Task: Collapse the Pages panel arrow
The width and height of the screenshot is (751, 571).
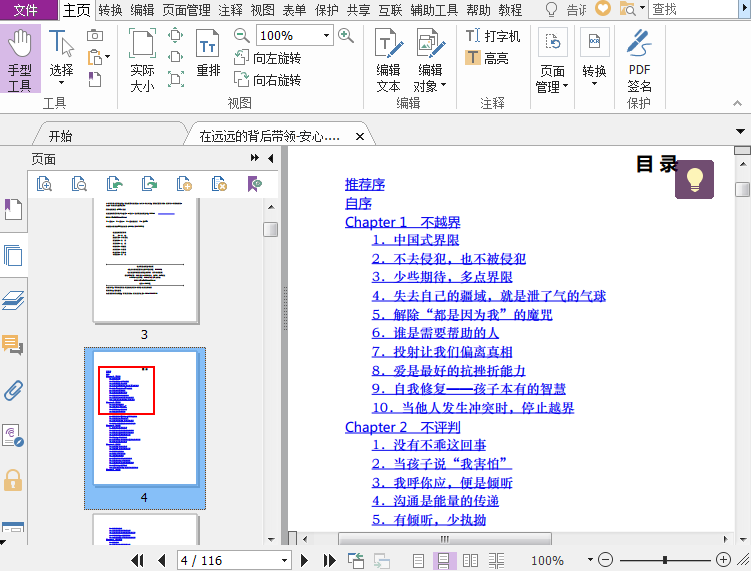Action: click(x=271, y=158)
